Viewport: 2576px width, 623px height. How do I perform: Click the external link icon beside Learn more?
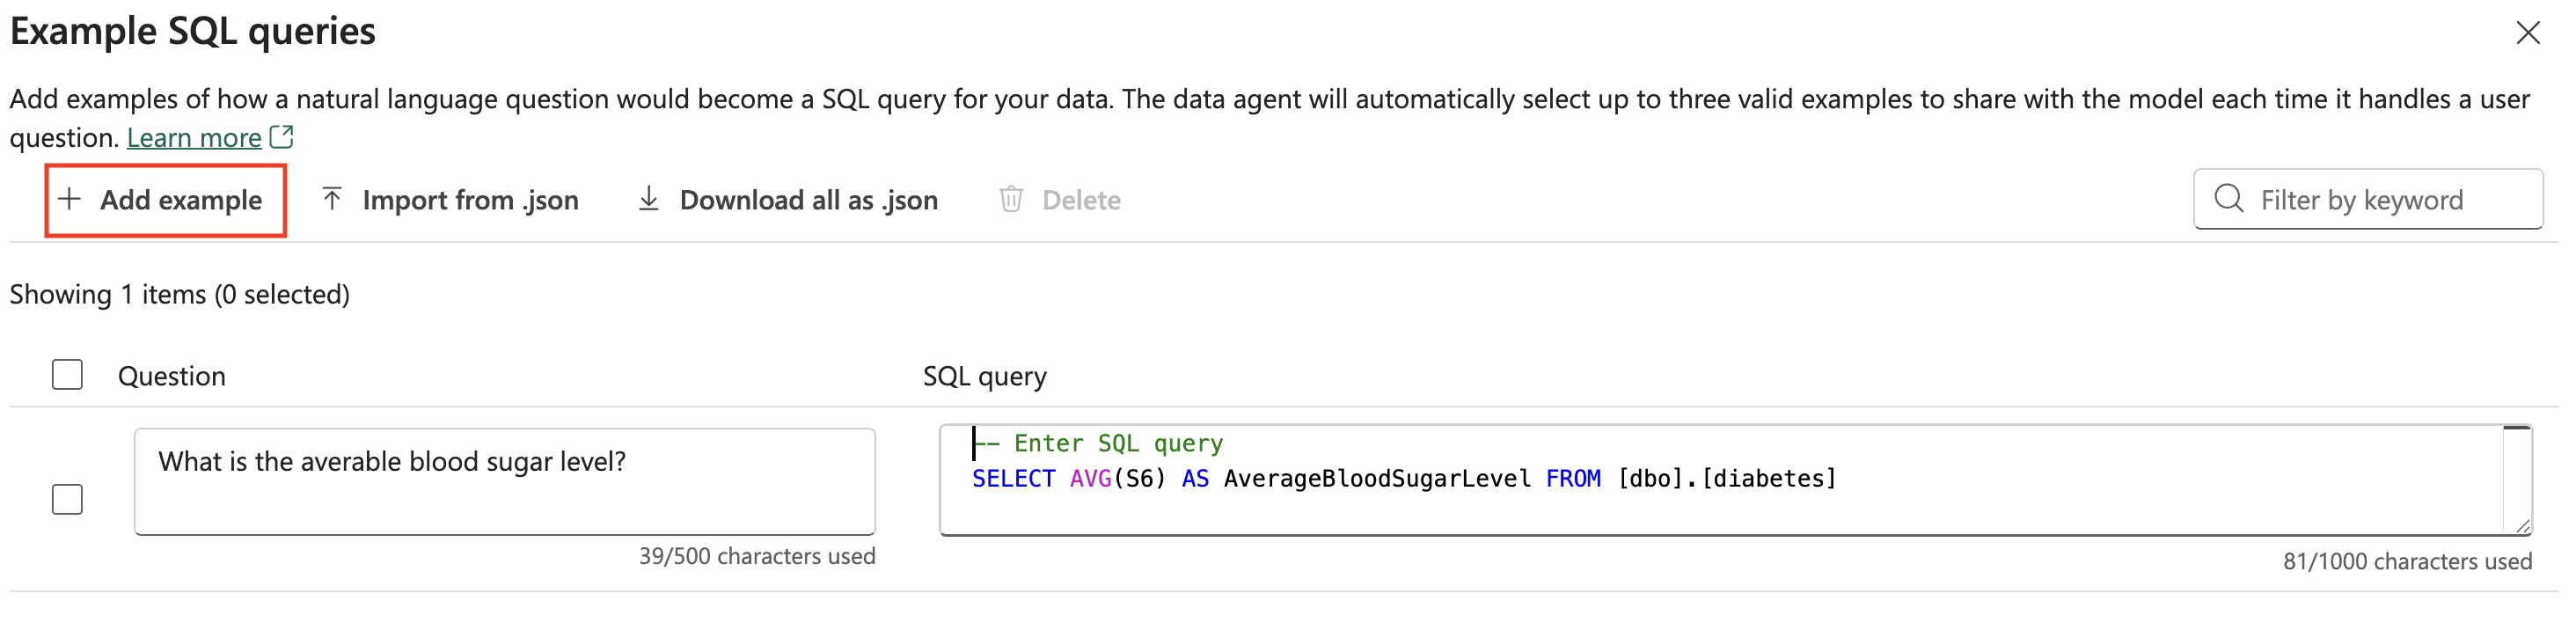click(x=281, y=136)
